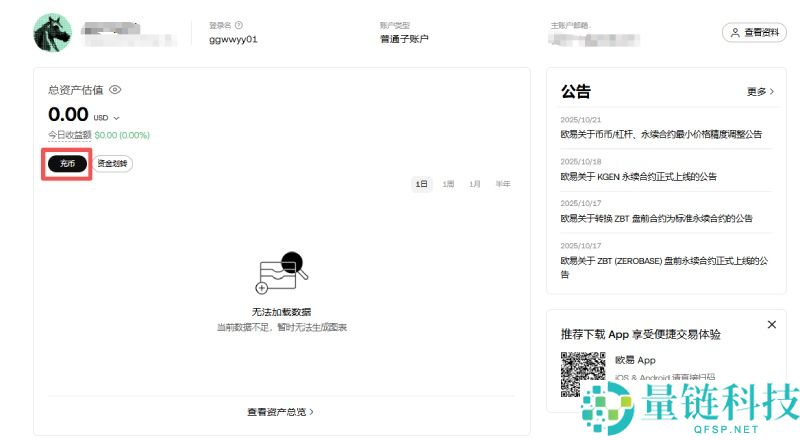Viewport: 800px width, 440px height.
Task: Open 查看资产总览 link
Action: click(280, 412)
